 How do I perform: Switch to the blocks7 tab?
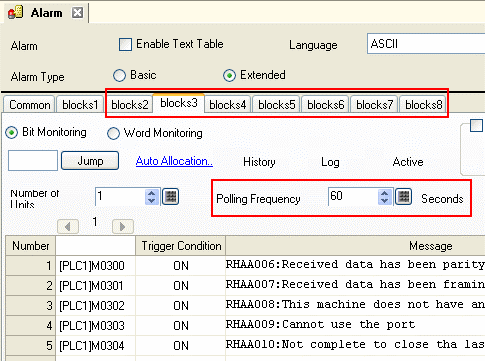pos(374,105)
